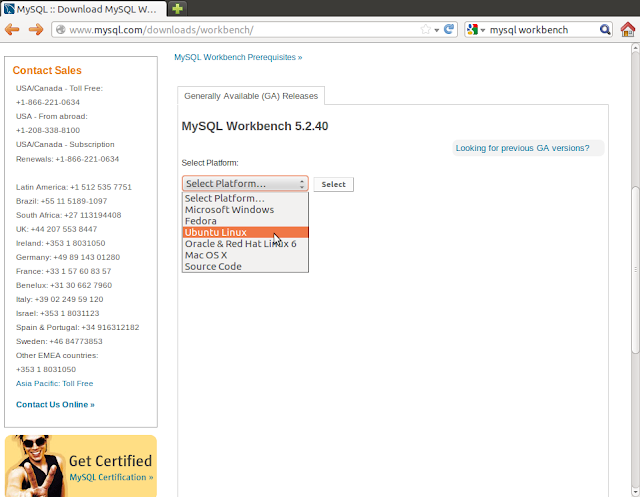The image size is (640, 497).
Task: Click the Ireland: +353 1 8031050 line
Action: [x=60, y=243]
